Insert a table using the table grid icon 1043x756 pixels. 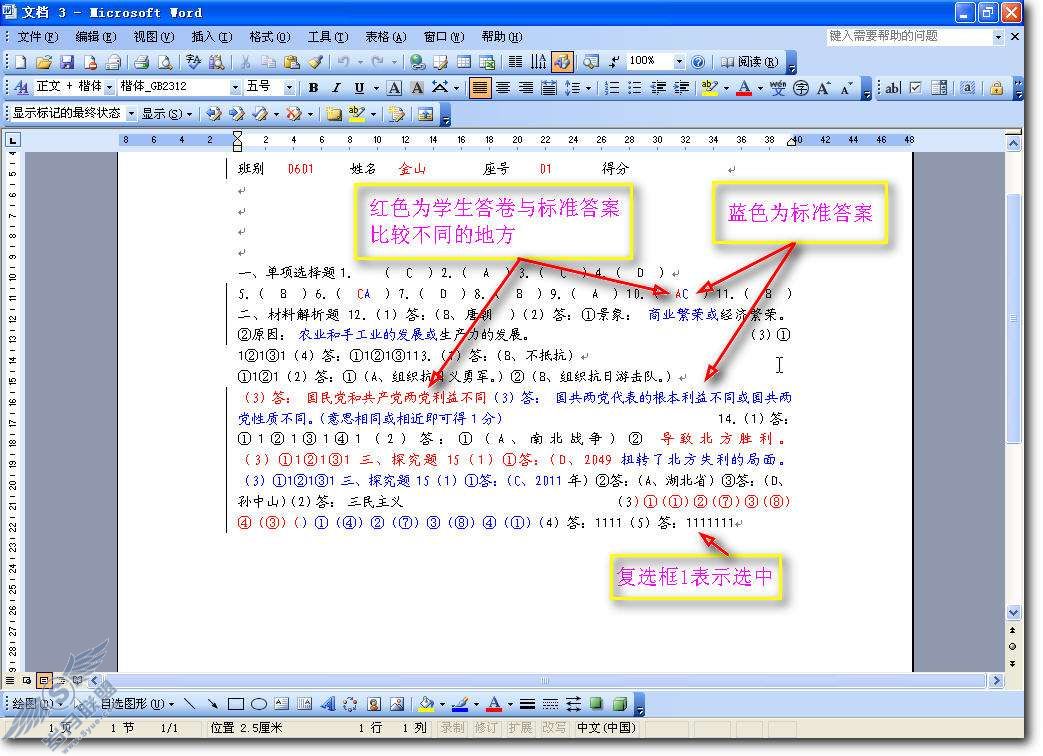464,63
